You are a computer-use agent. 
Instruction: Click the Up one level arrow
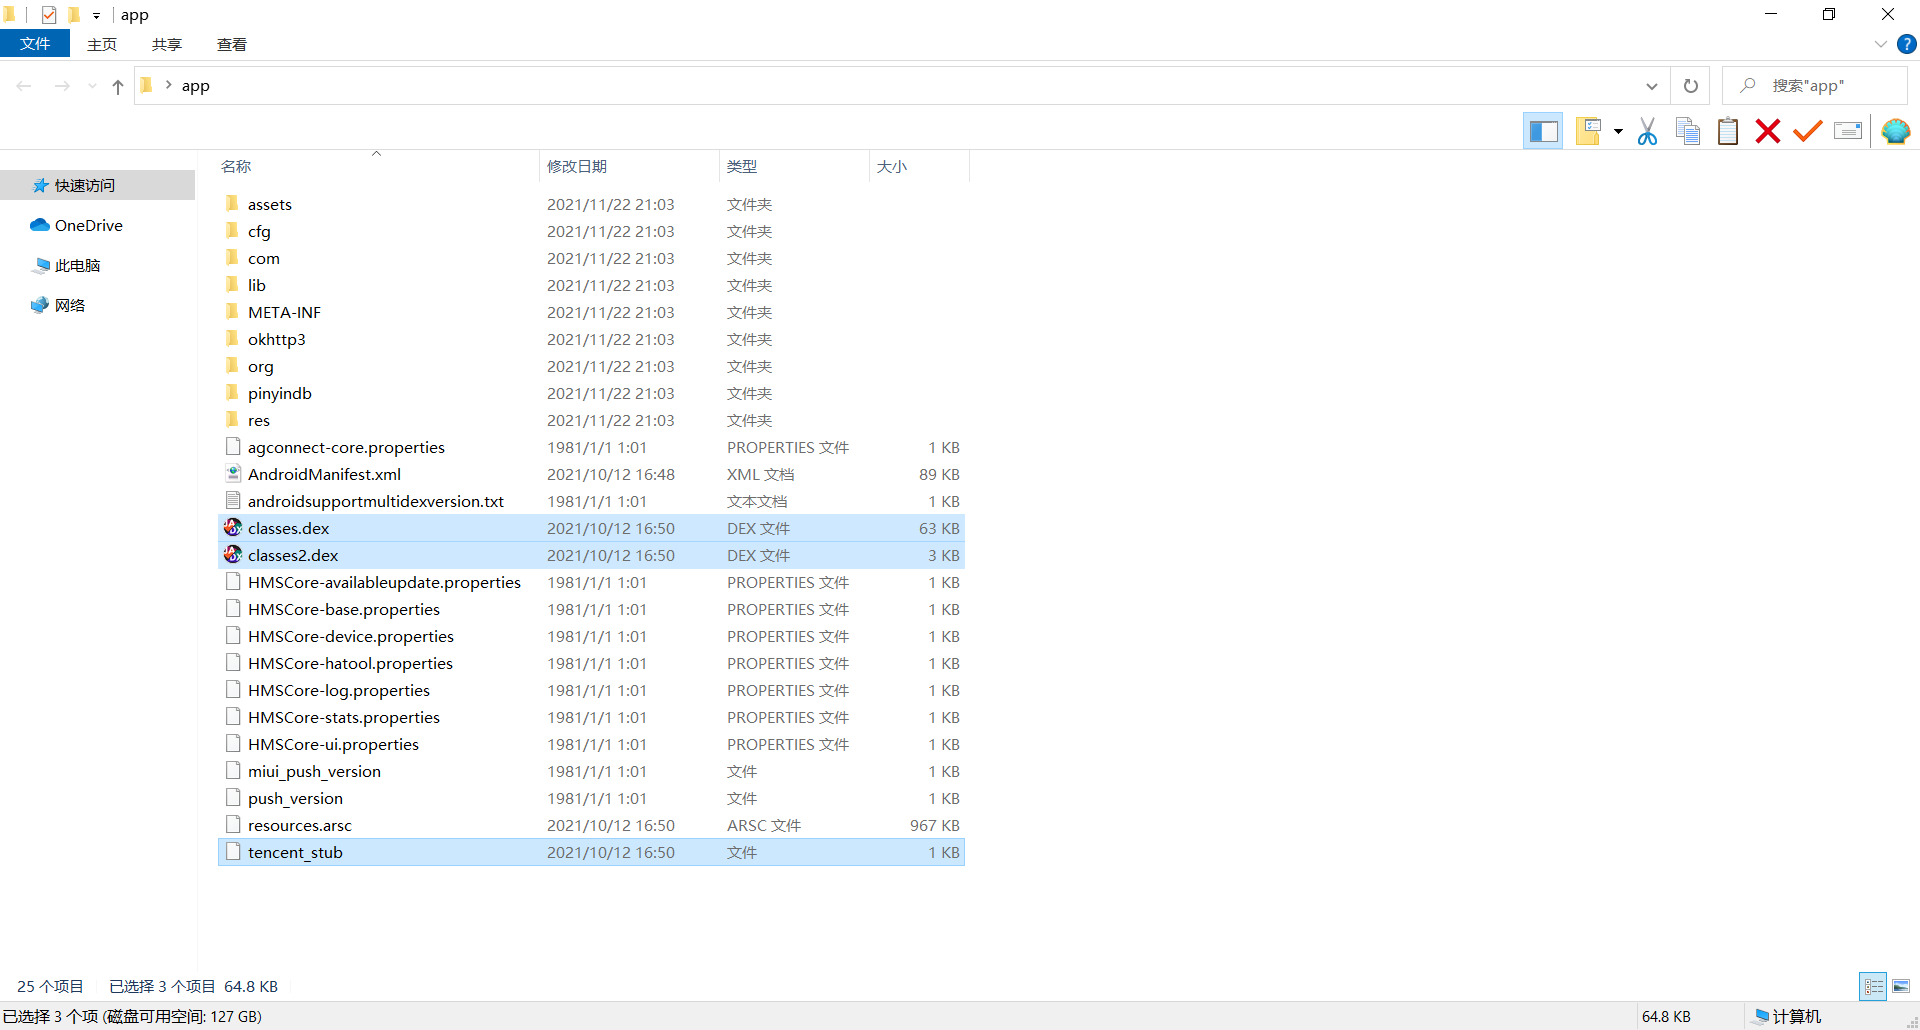[x=118, y=87]
